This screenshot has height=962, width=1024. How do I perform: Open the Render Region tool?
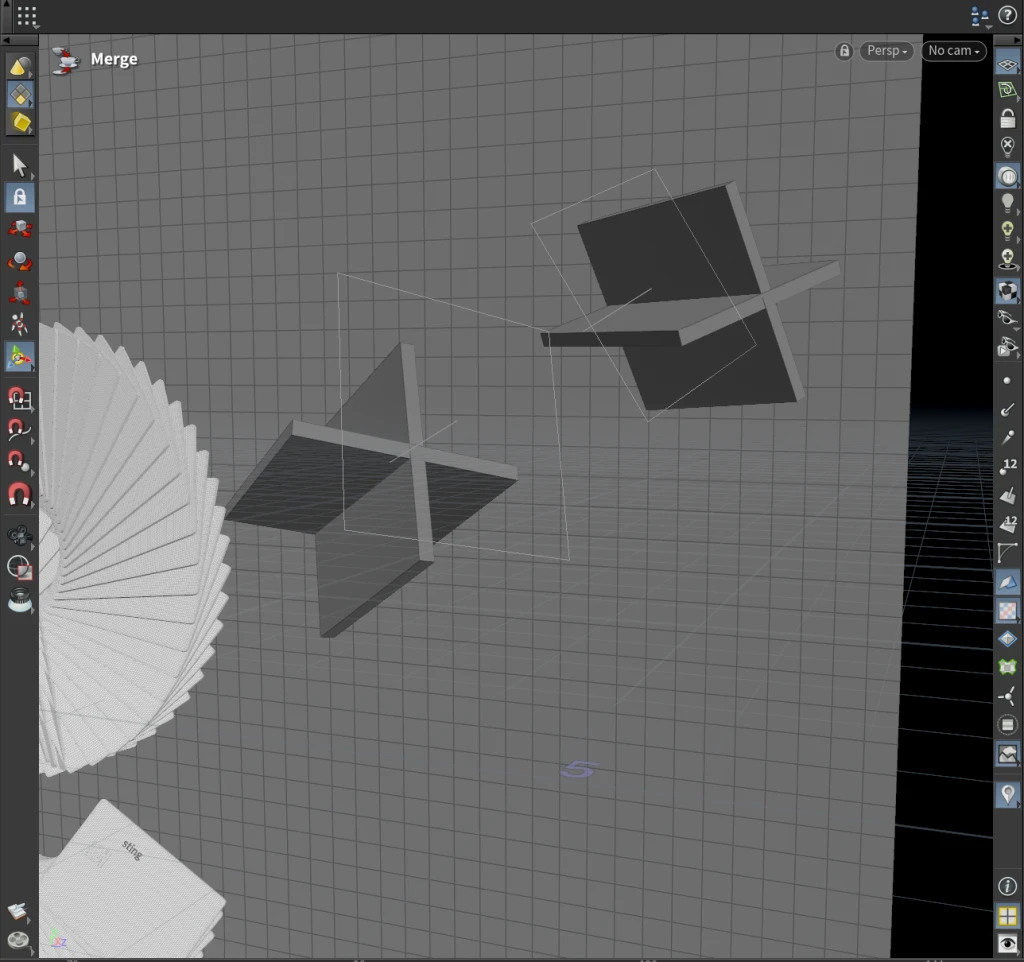pos(20,568)
